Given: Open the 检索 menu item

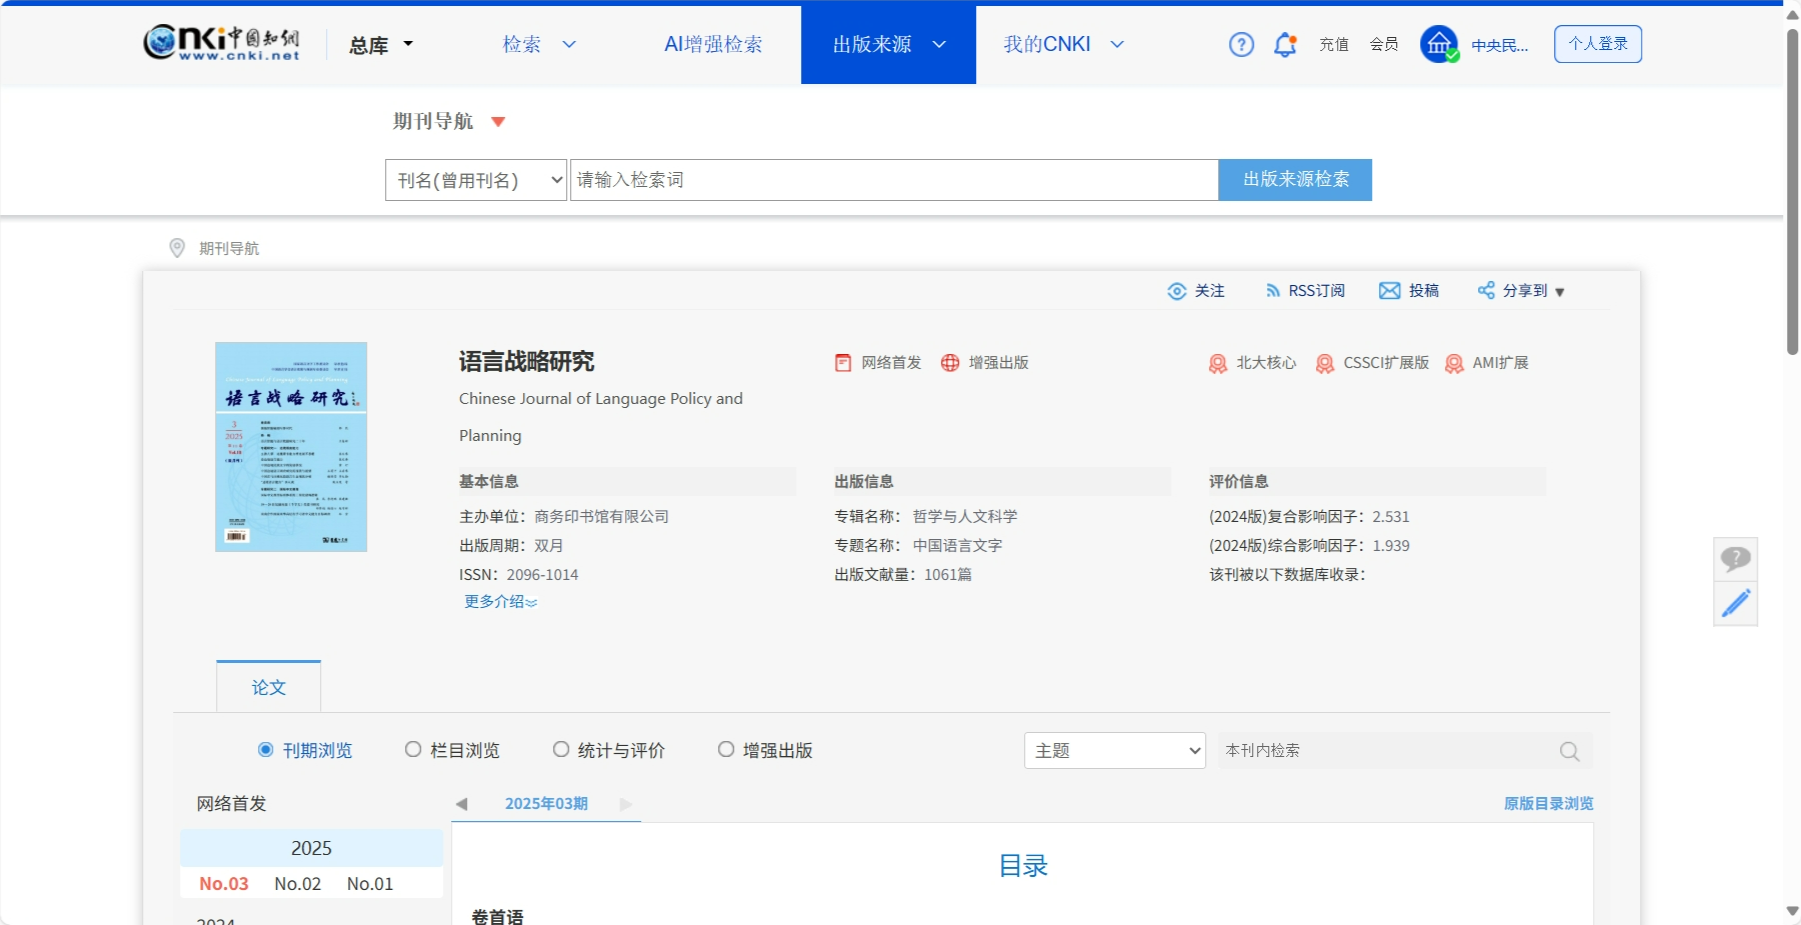Looking at the screenshot, I should click(x=521, y=44).
